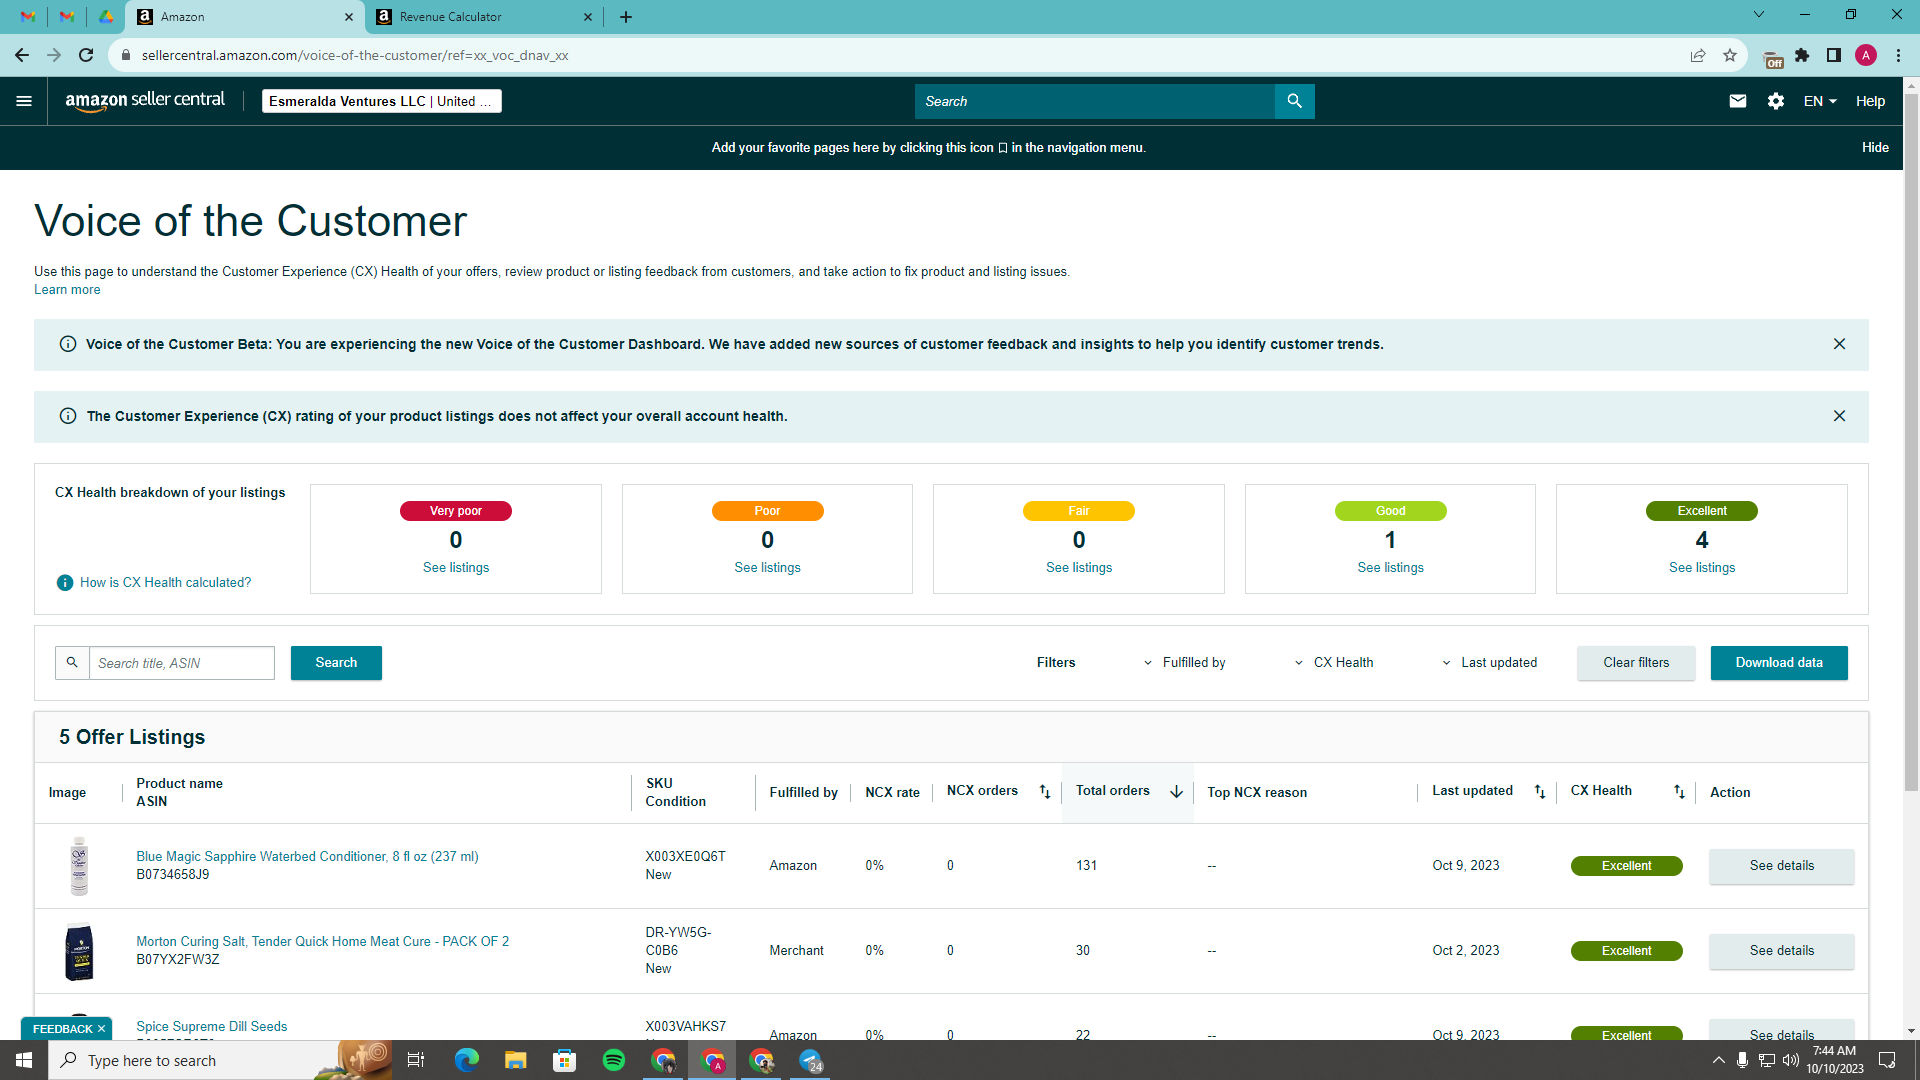
Task: Expand the Last updated filter dropdown
Action: (x=1489, y=663)
